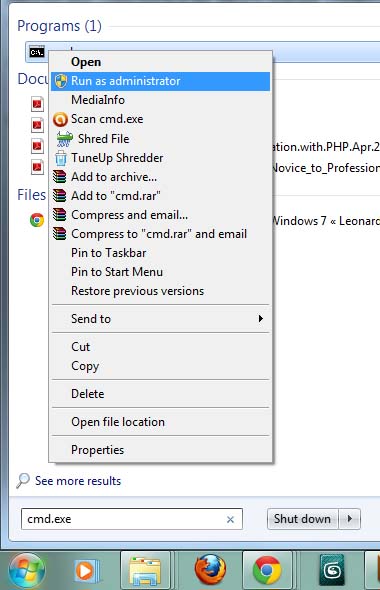Click the Programs (1) group header
Screen dimensions: 380x590
[59, 26]
